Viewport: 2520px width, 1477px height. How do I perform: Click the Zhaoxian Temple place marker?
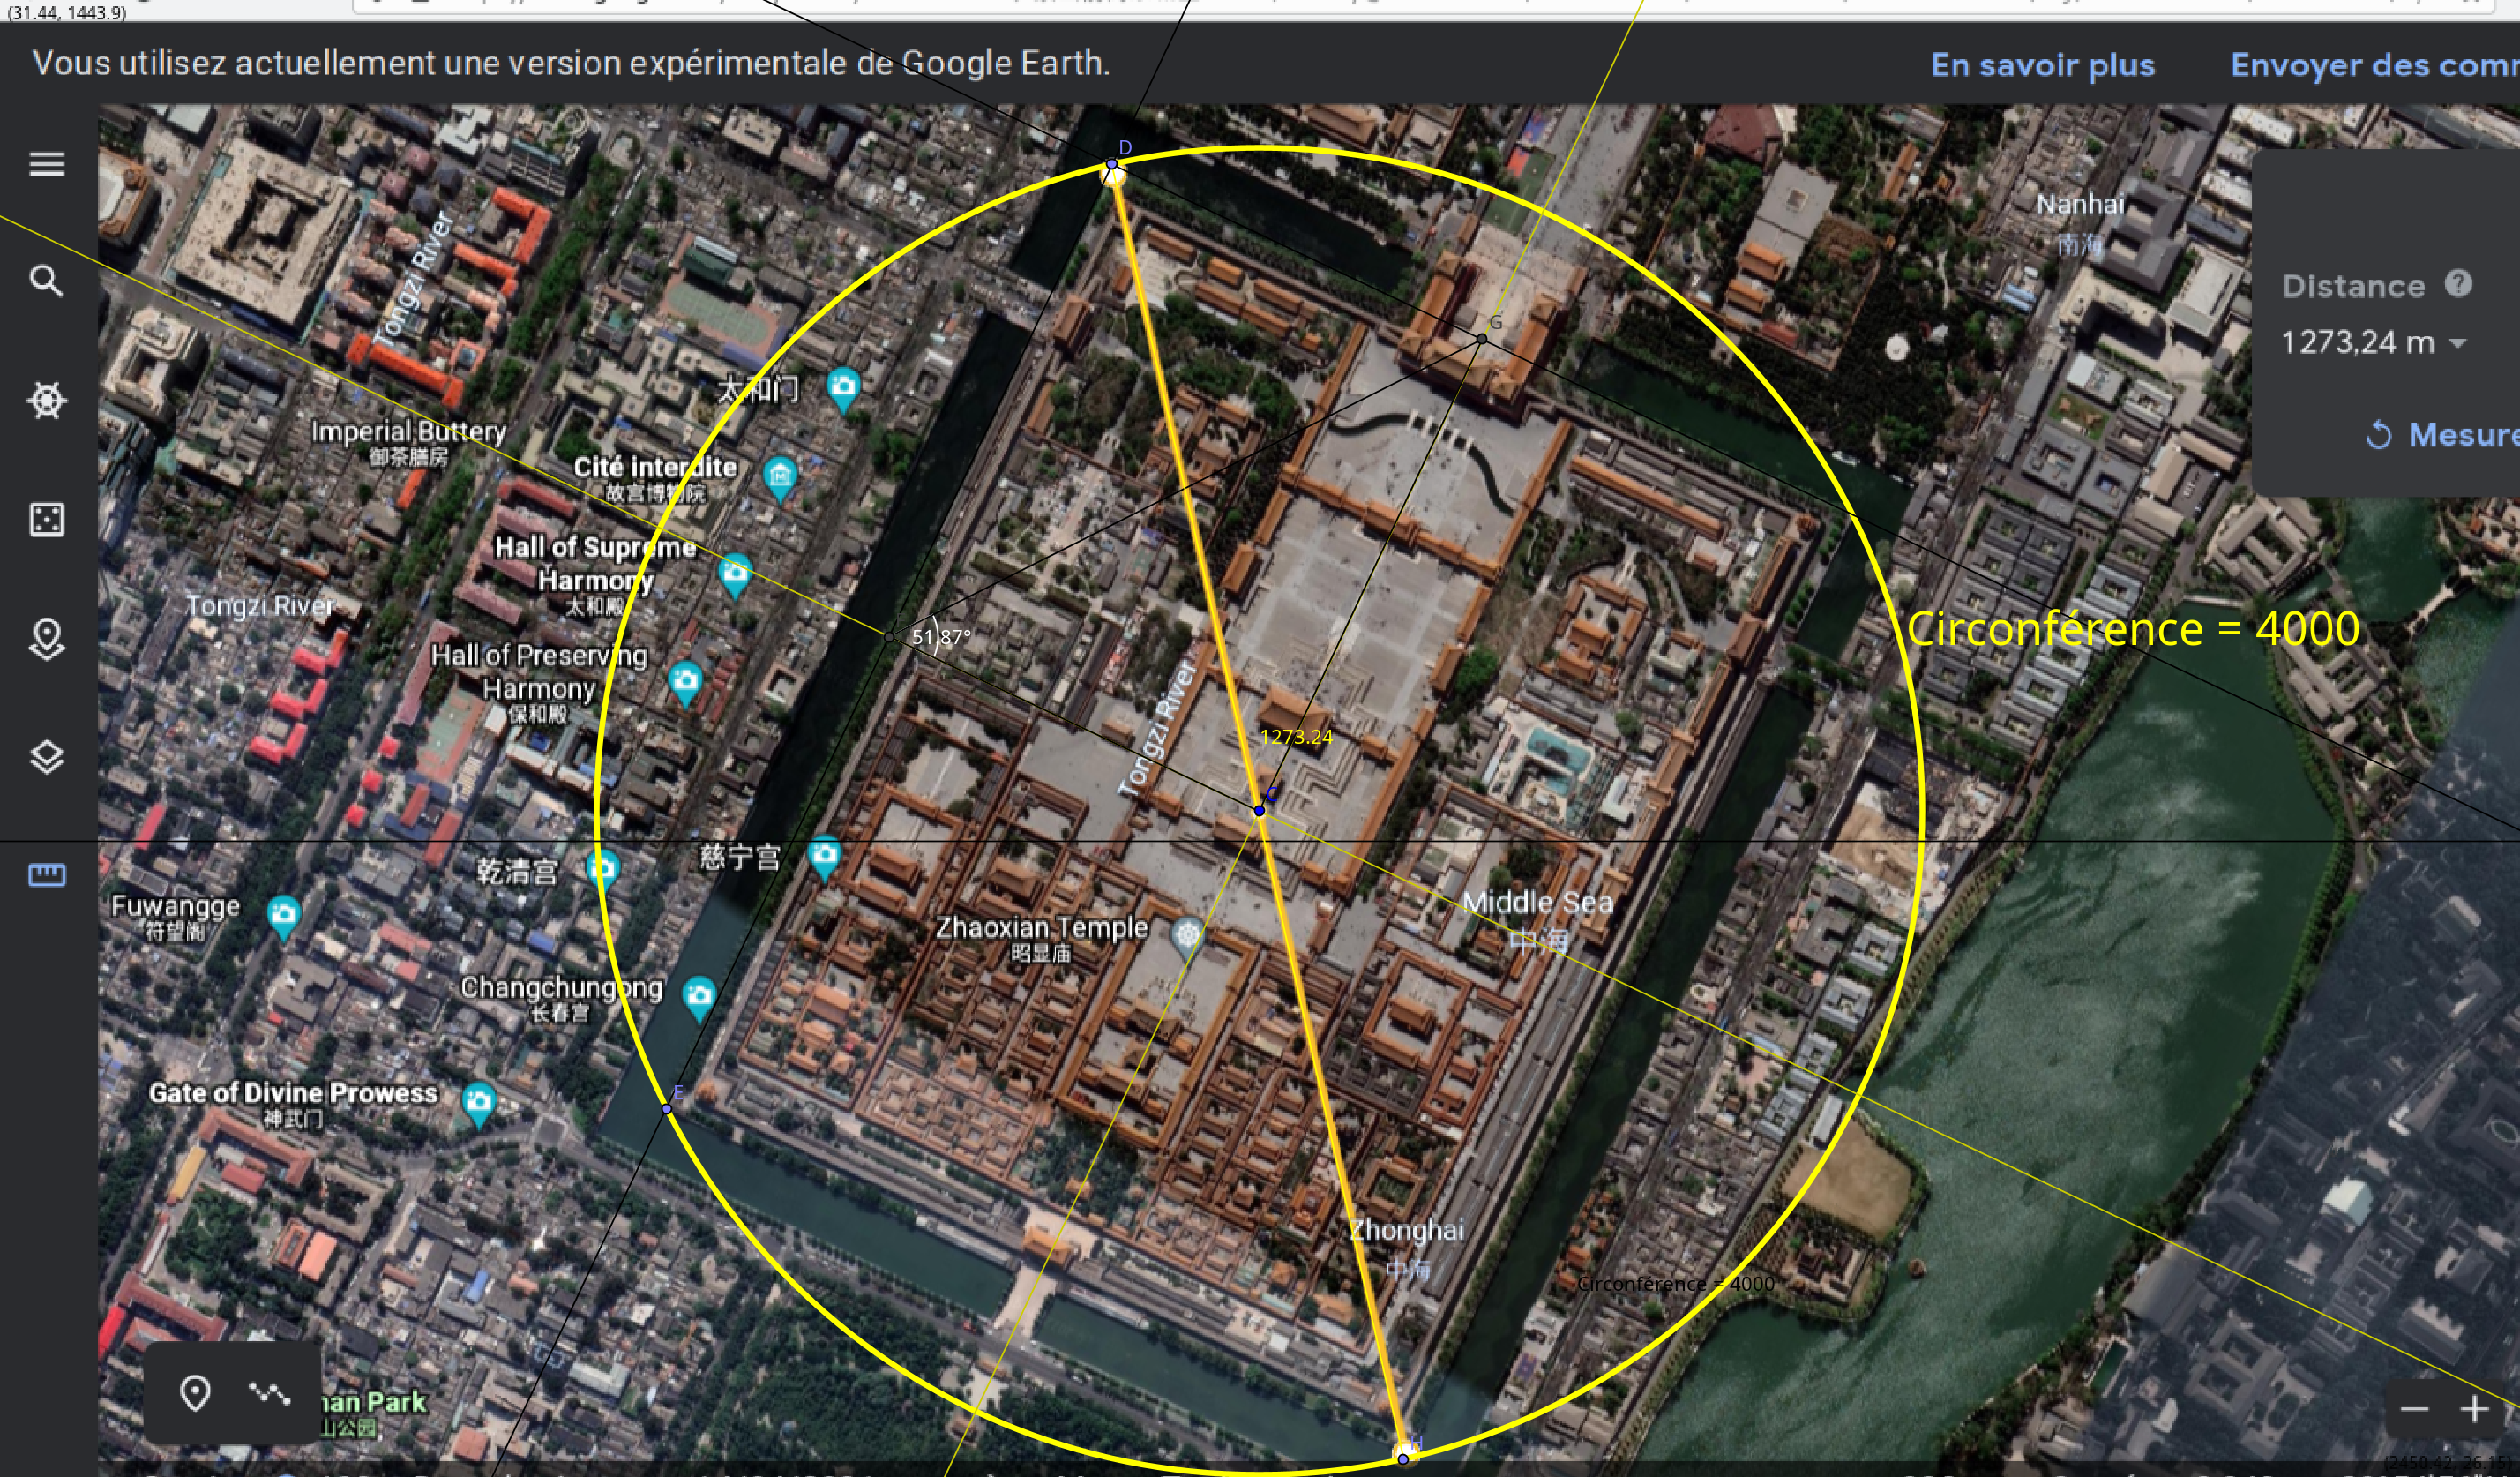(1187, 936)
